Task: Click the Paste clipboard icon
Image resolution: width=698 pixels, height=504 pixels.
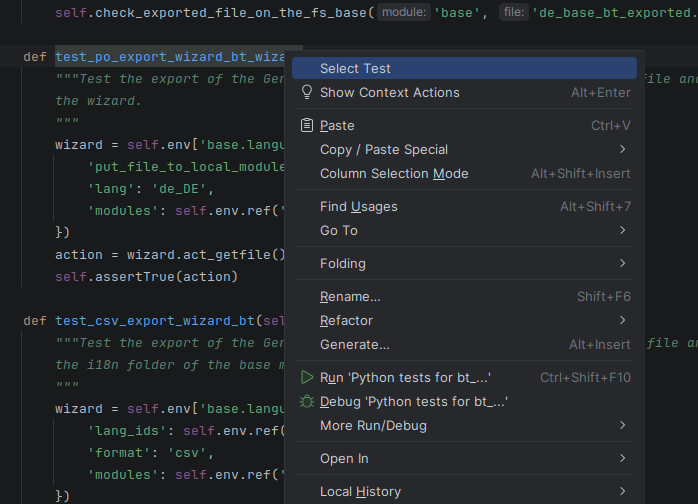Action: pyautogui.click(x=307, y=126)
